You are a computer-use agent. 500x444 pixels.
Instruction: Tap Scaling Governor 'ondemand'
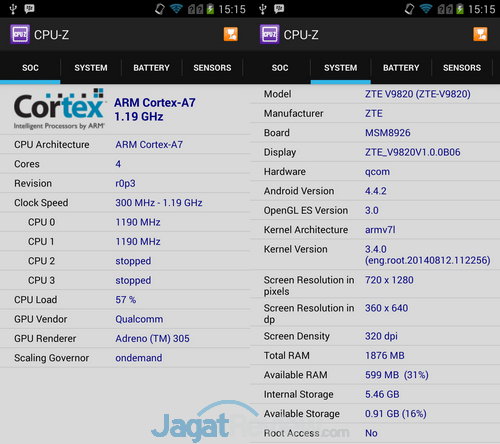[139, 358]
